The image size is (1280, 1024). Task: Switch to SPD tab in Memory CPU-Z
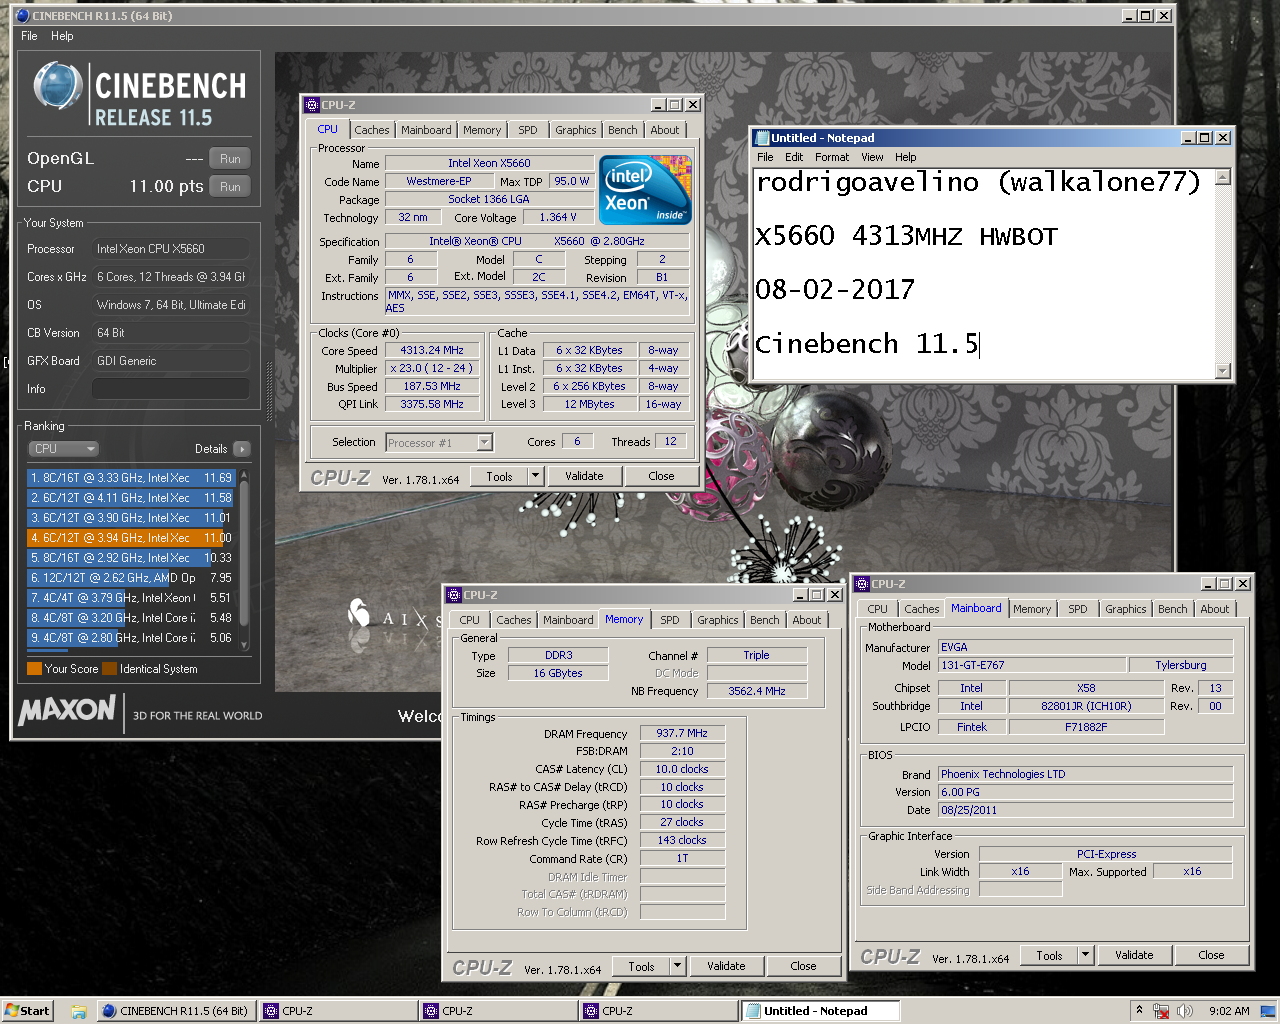[x=670, y=620]
